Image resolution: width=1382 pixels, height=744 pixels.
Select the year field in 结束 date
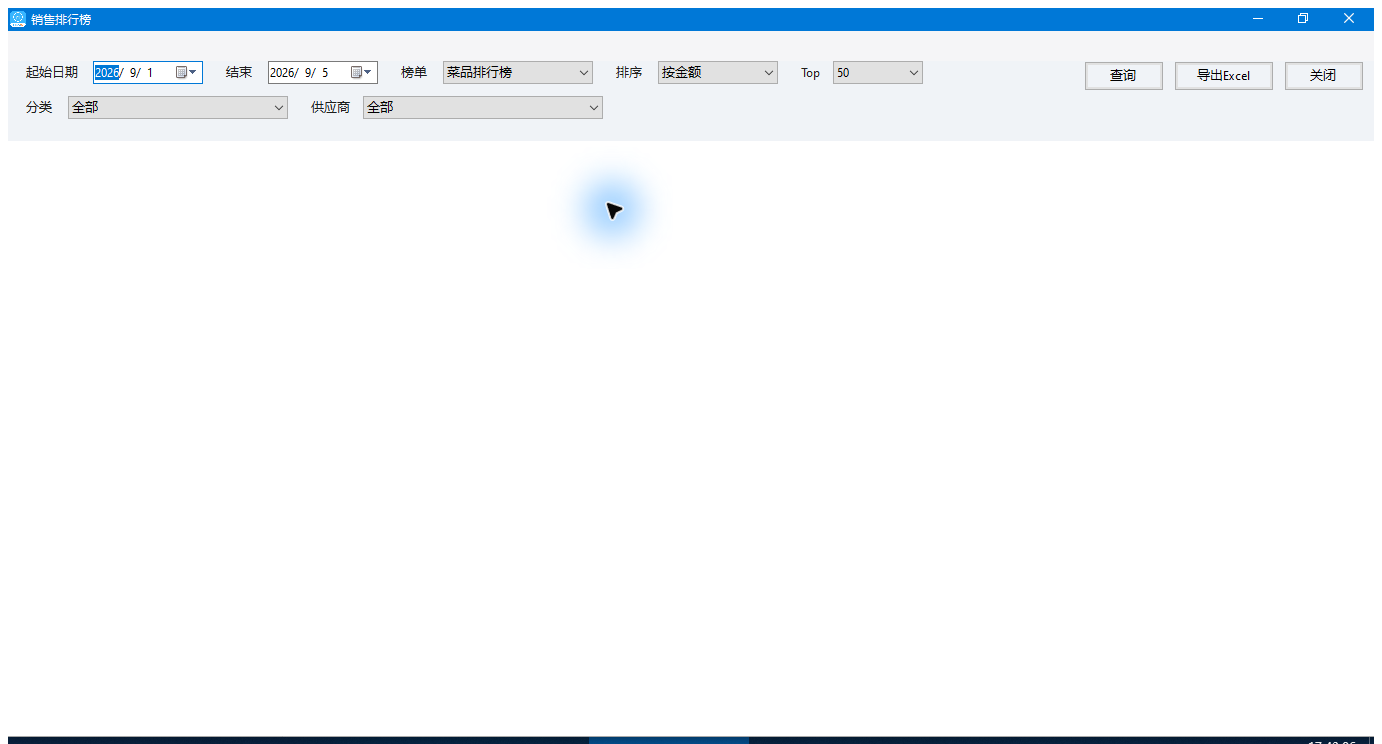pos(282,72)
